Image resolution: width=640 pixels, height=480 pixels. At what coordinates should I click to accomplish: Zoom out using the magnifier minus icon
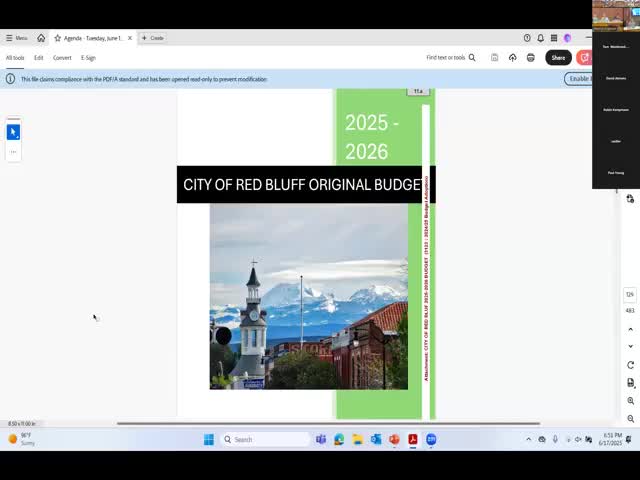click(630, 419)
